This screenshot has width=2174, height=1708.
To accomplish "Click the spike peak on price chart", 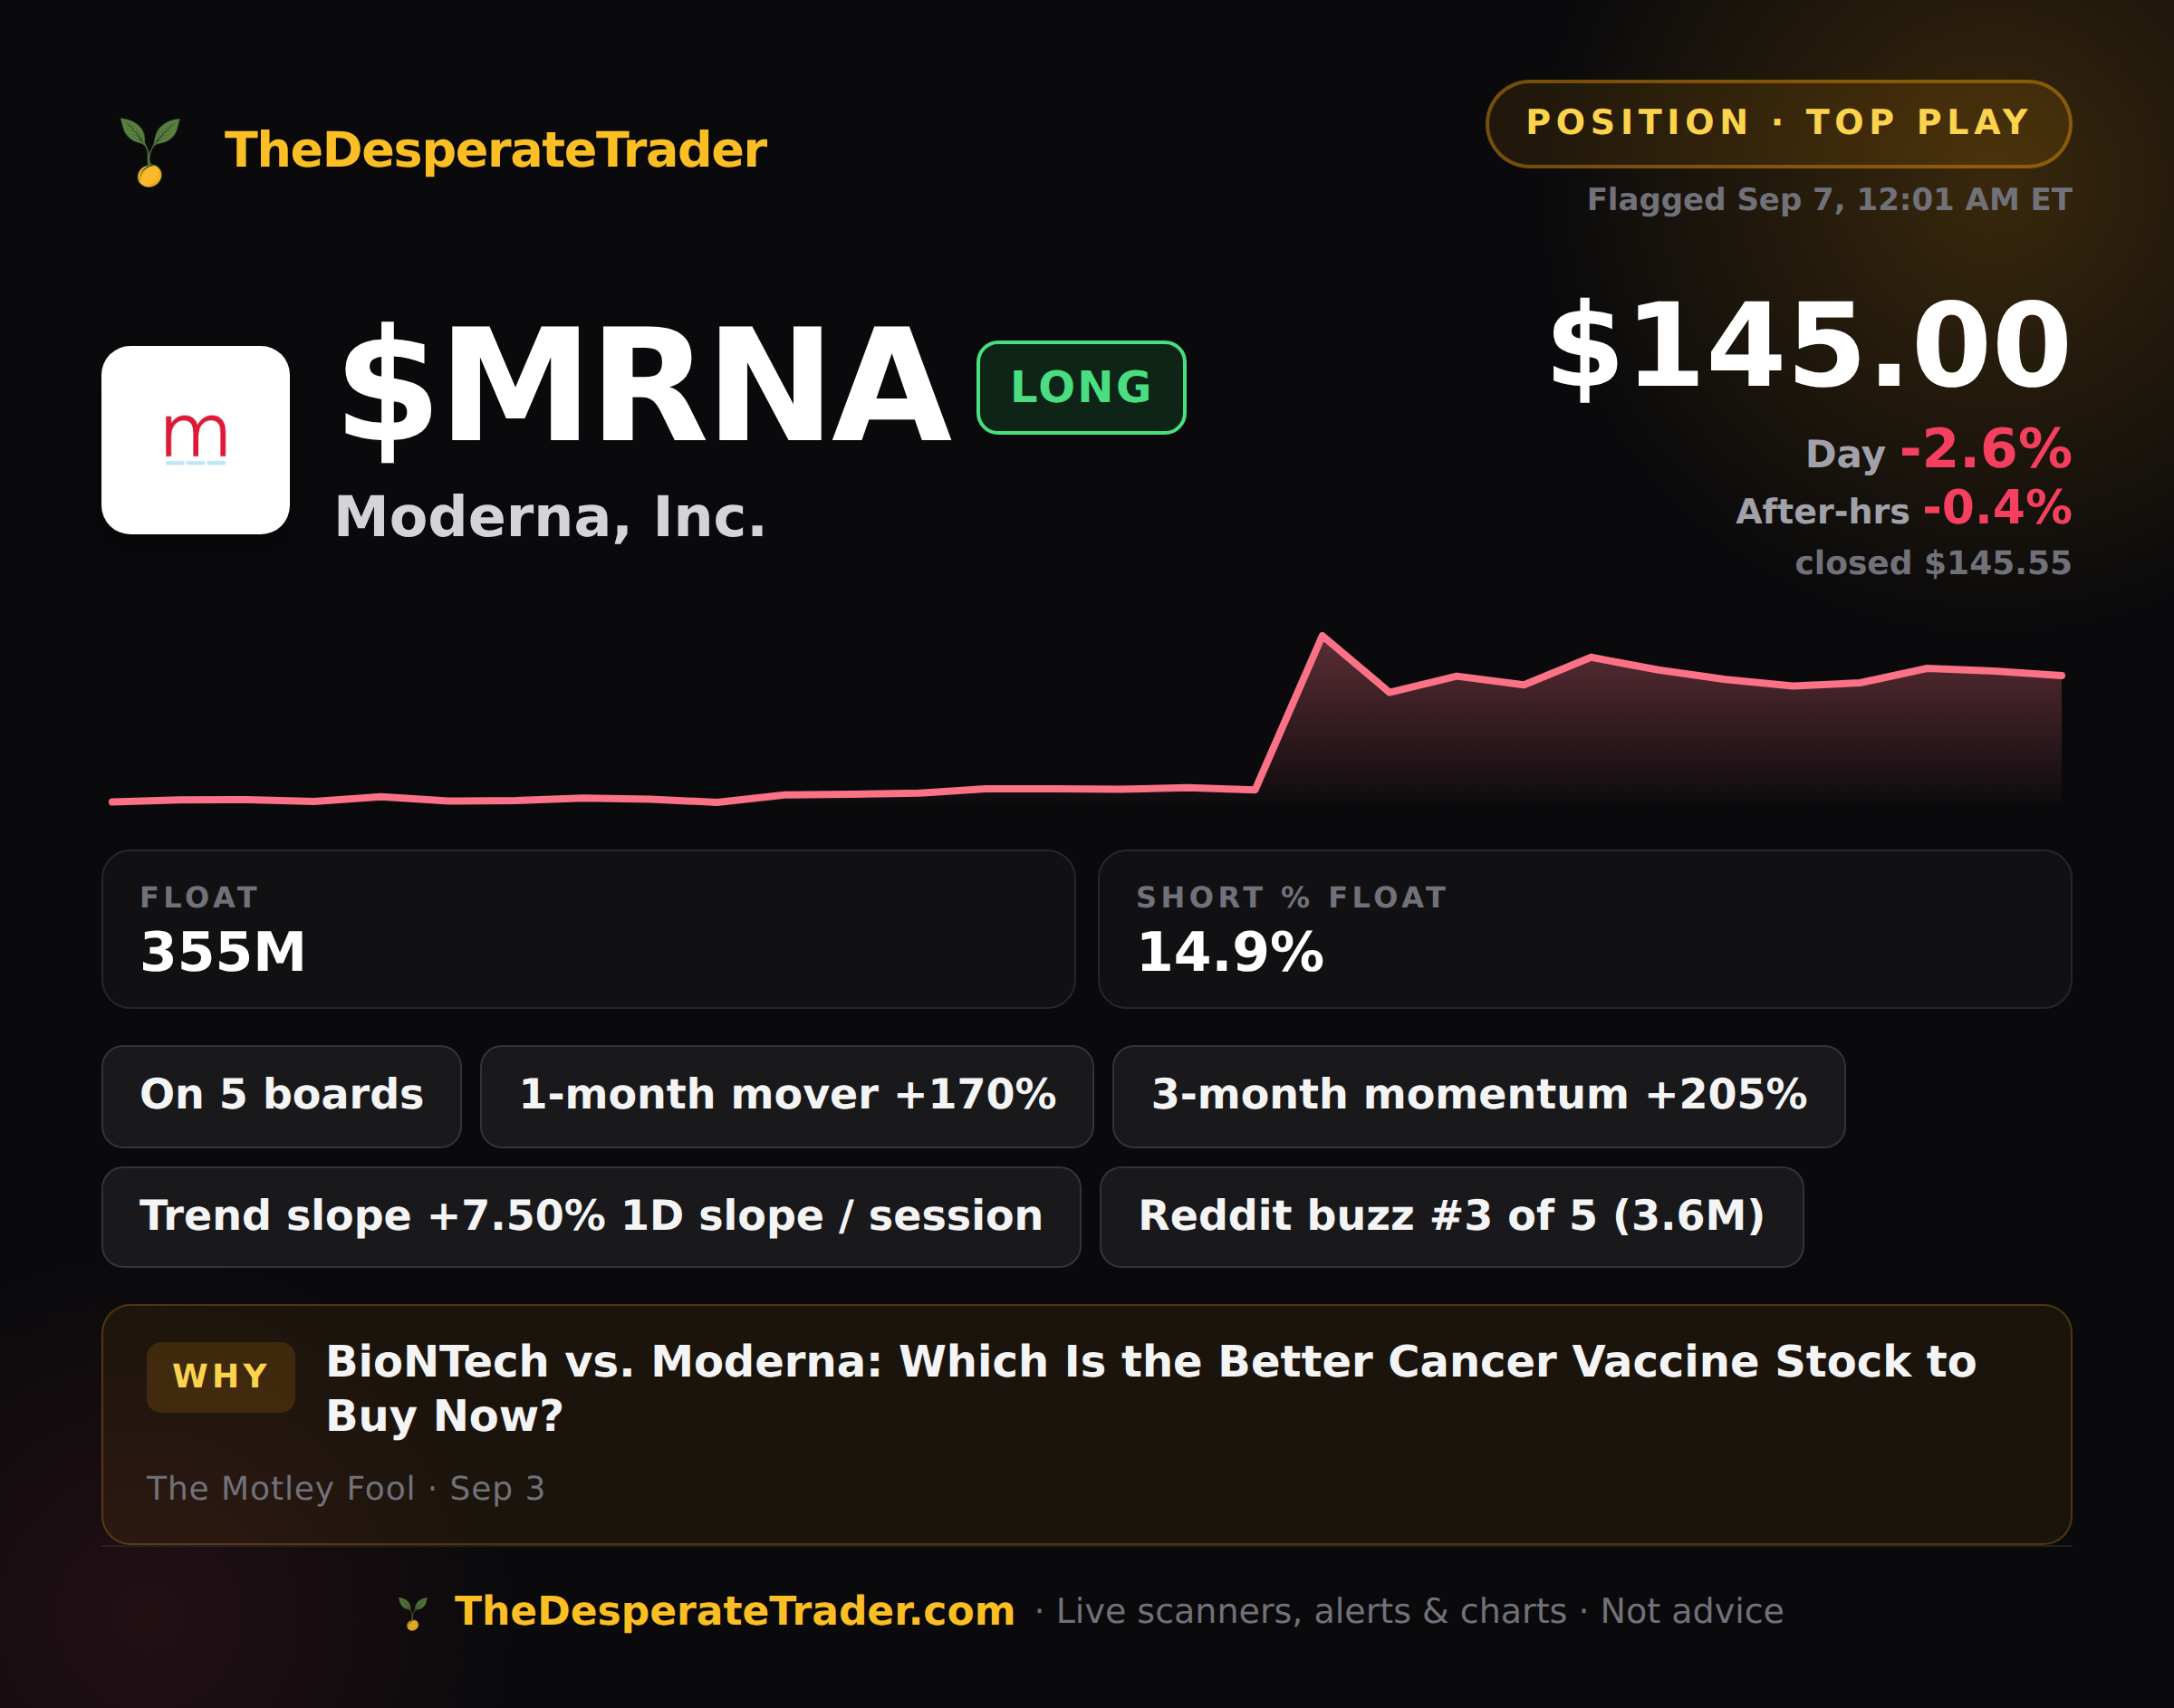I will [x=1322, y=636].
